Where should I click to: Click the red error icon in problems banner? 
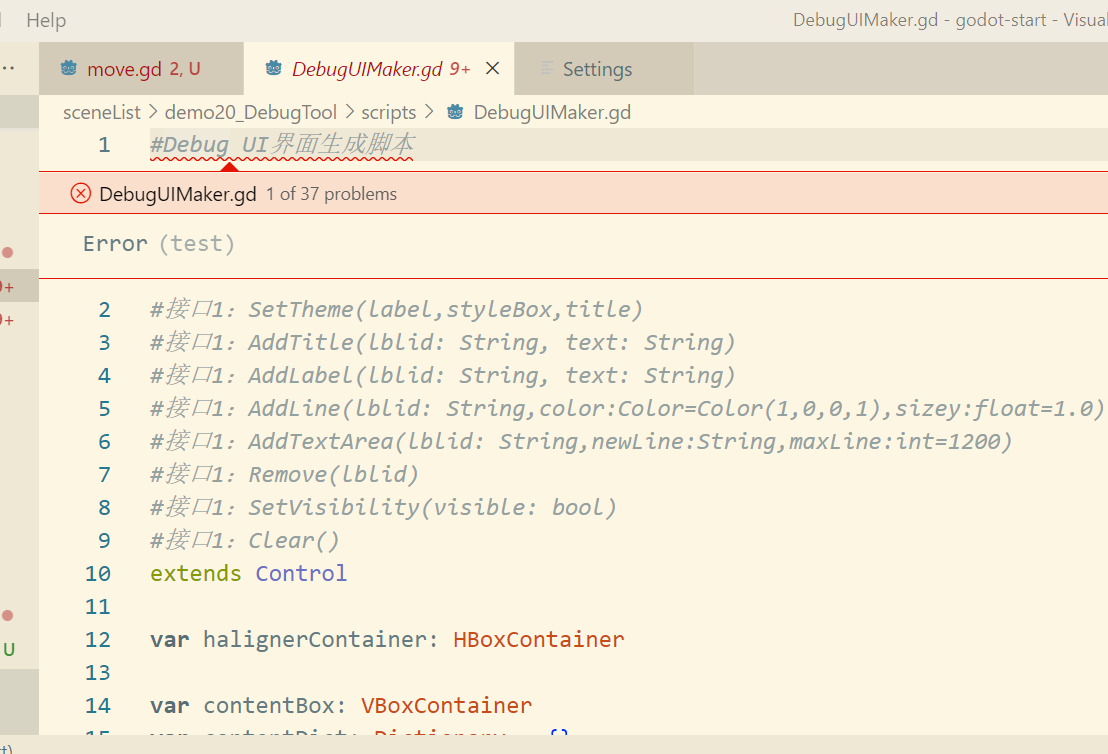(81, 193)
